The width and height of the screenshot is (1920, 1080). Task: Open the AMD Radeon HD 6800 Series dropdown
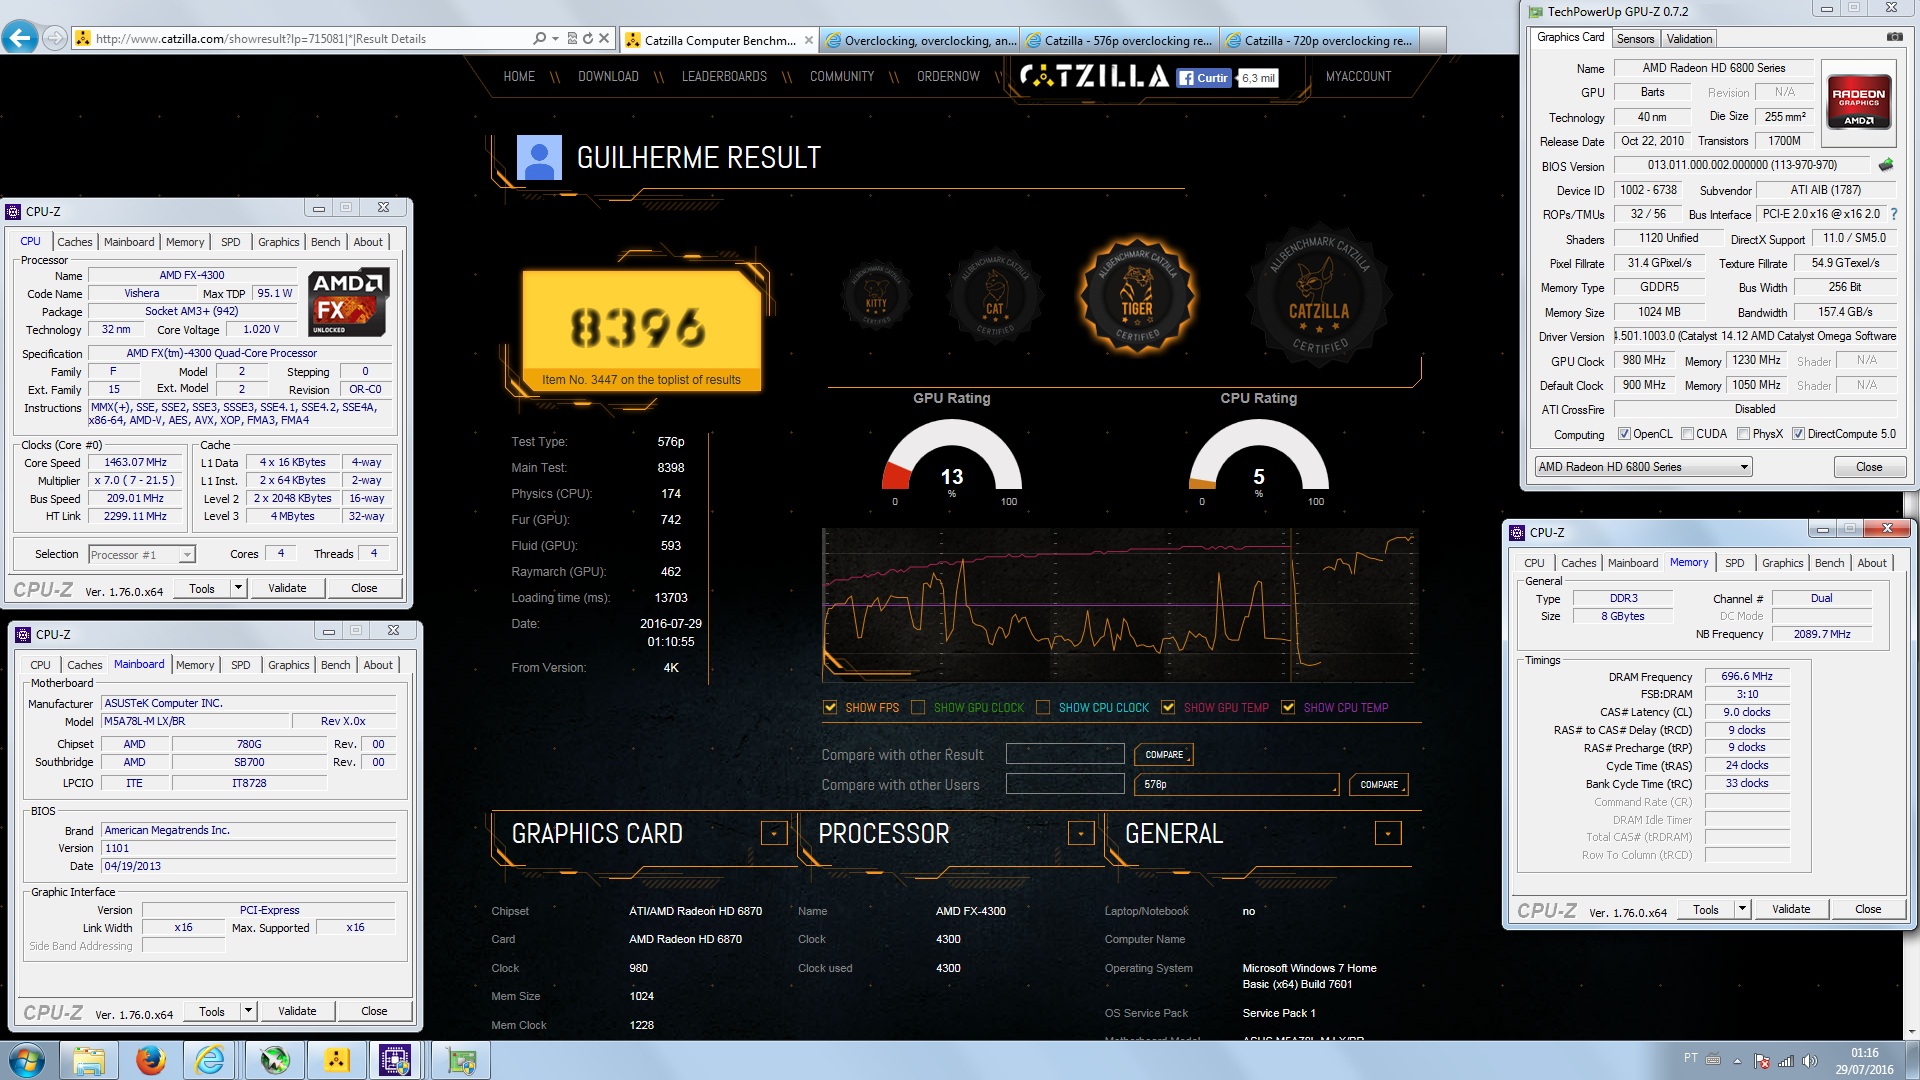coord(1644,467)
